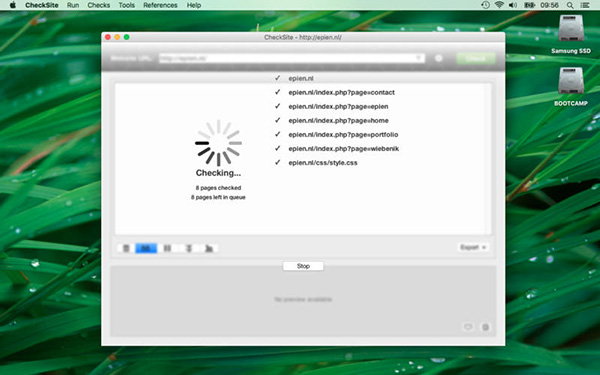Expand the URL history dropdown arrow
The width and height of the screenshot is (600, 375).
pos(418,58)
